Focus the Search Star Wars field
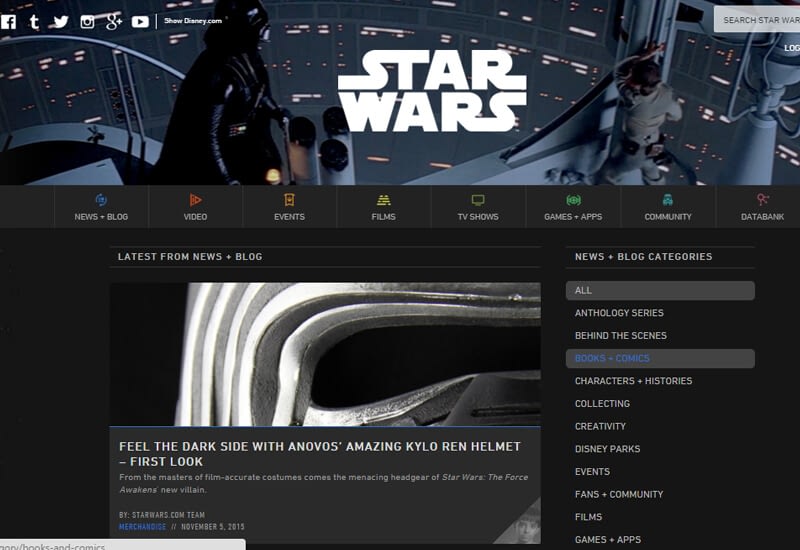This screenshot has width=800, height=550. point(757,20)
